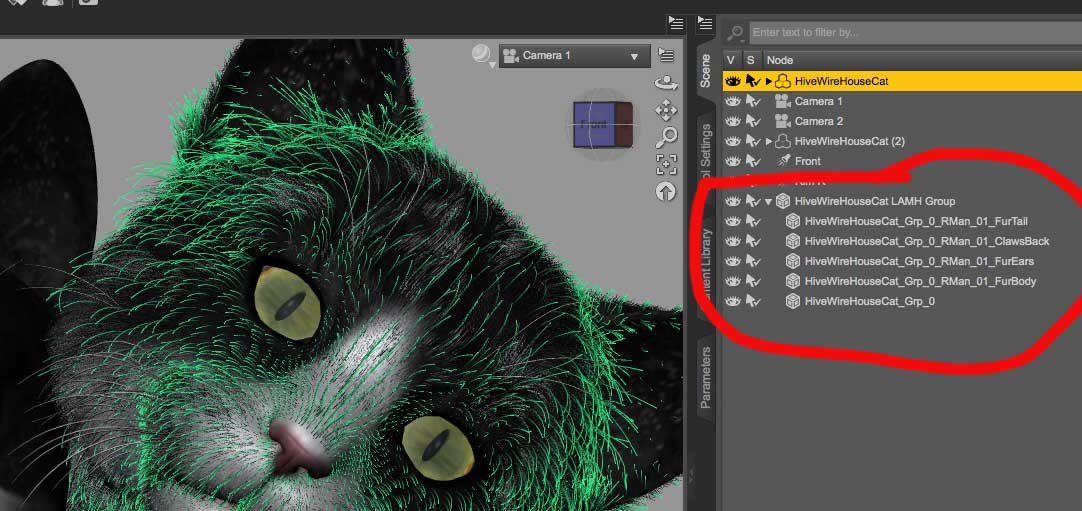The image size is (1082, 511).
Task: Click the frame selection icon in the viewport
Action: click(x=666, y=164)
